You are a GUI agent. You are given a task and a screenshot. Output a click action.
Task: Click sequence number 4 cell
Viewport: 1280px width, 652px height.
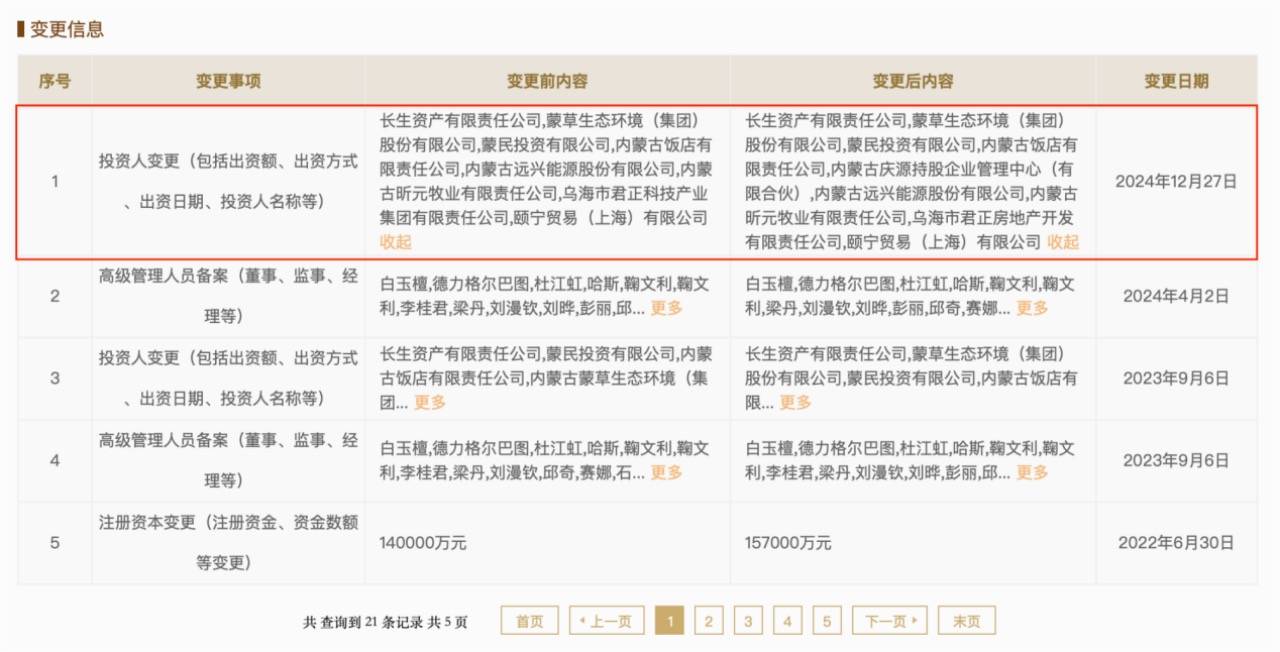pos(54,460)
